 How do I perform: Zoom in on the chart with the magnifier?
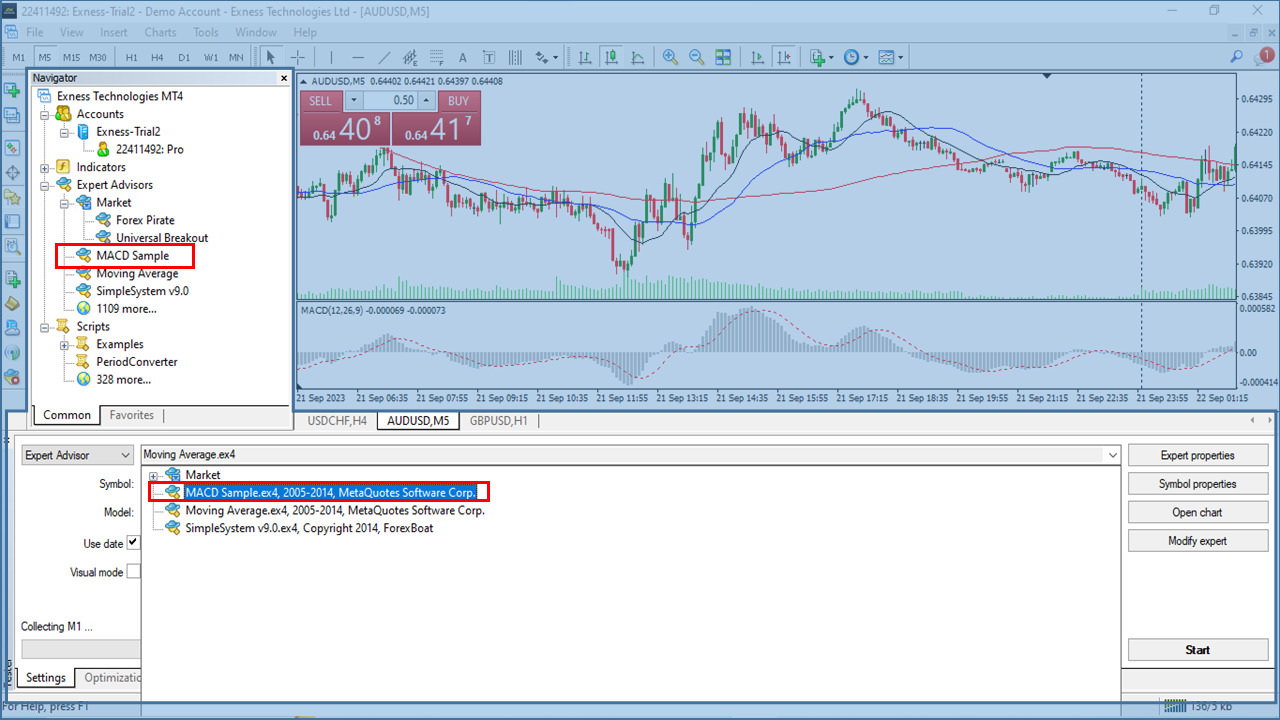pyautogui.click(x=669, y=57)
